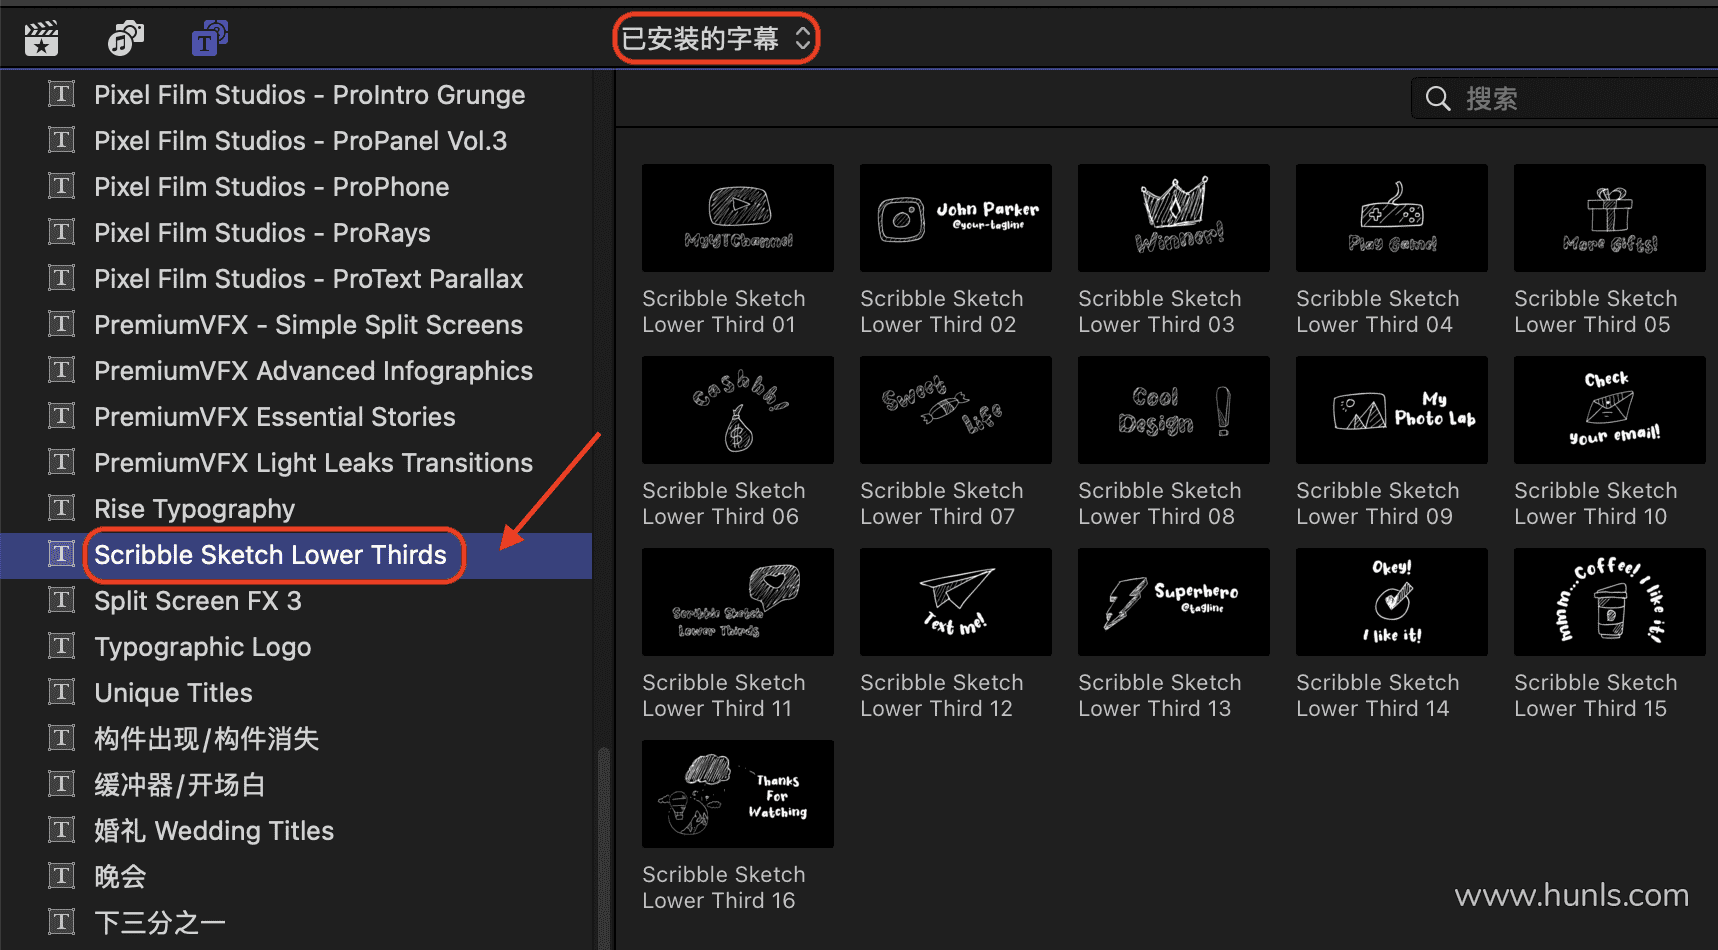
Task: Click the magnifying glass search icon
Action: pos(1437,99)
